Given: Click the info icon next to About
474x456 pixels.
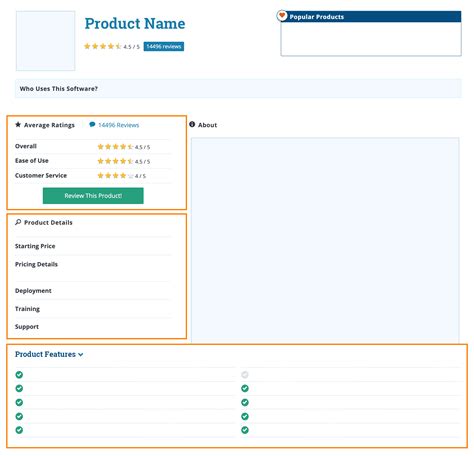Looking at the screenshot, I should pyautogui.click(x=192, y=124).
